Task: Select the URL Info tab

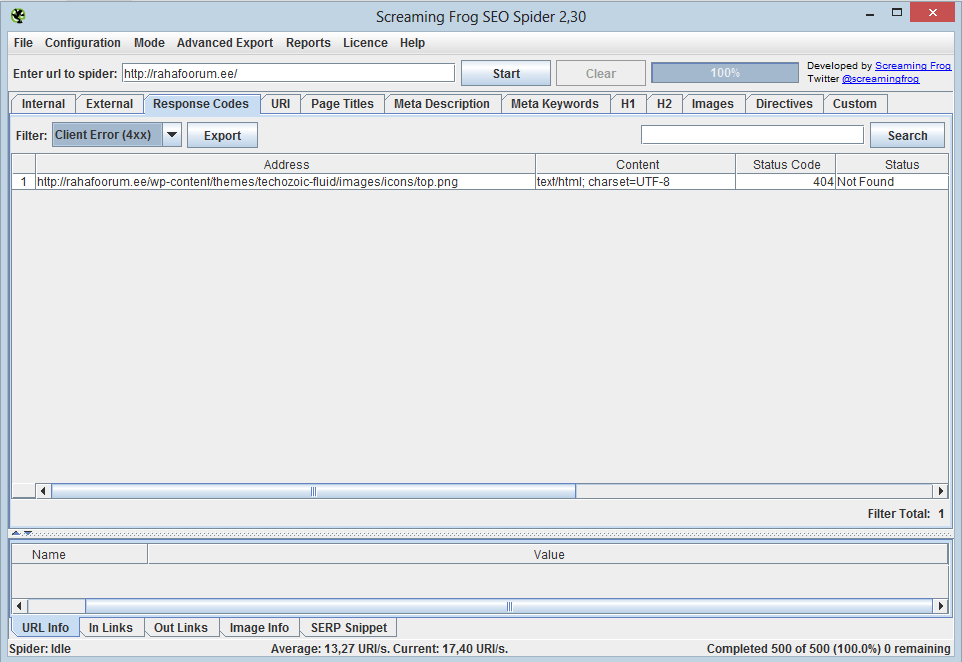Action: tap(45, 628)
